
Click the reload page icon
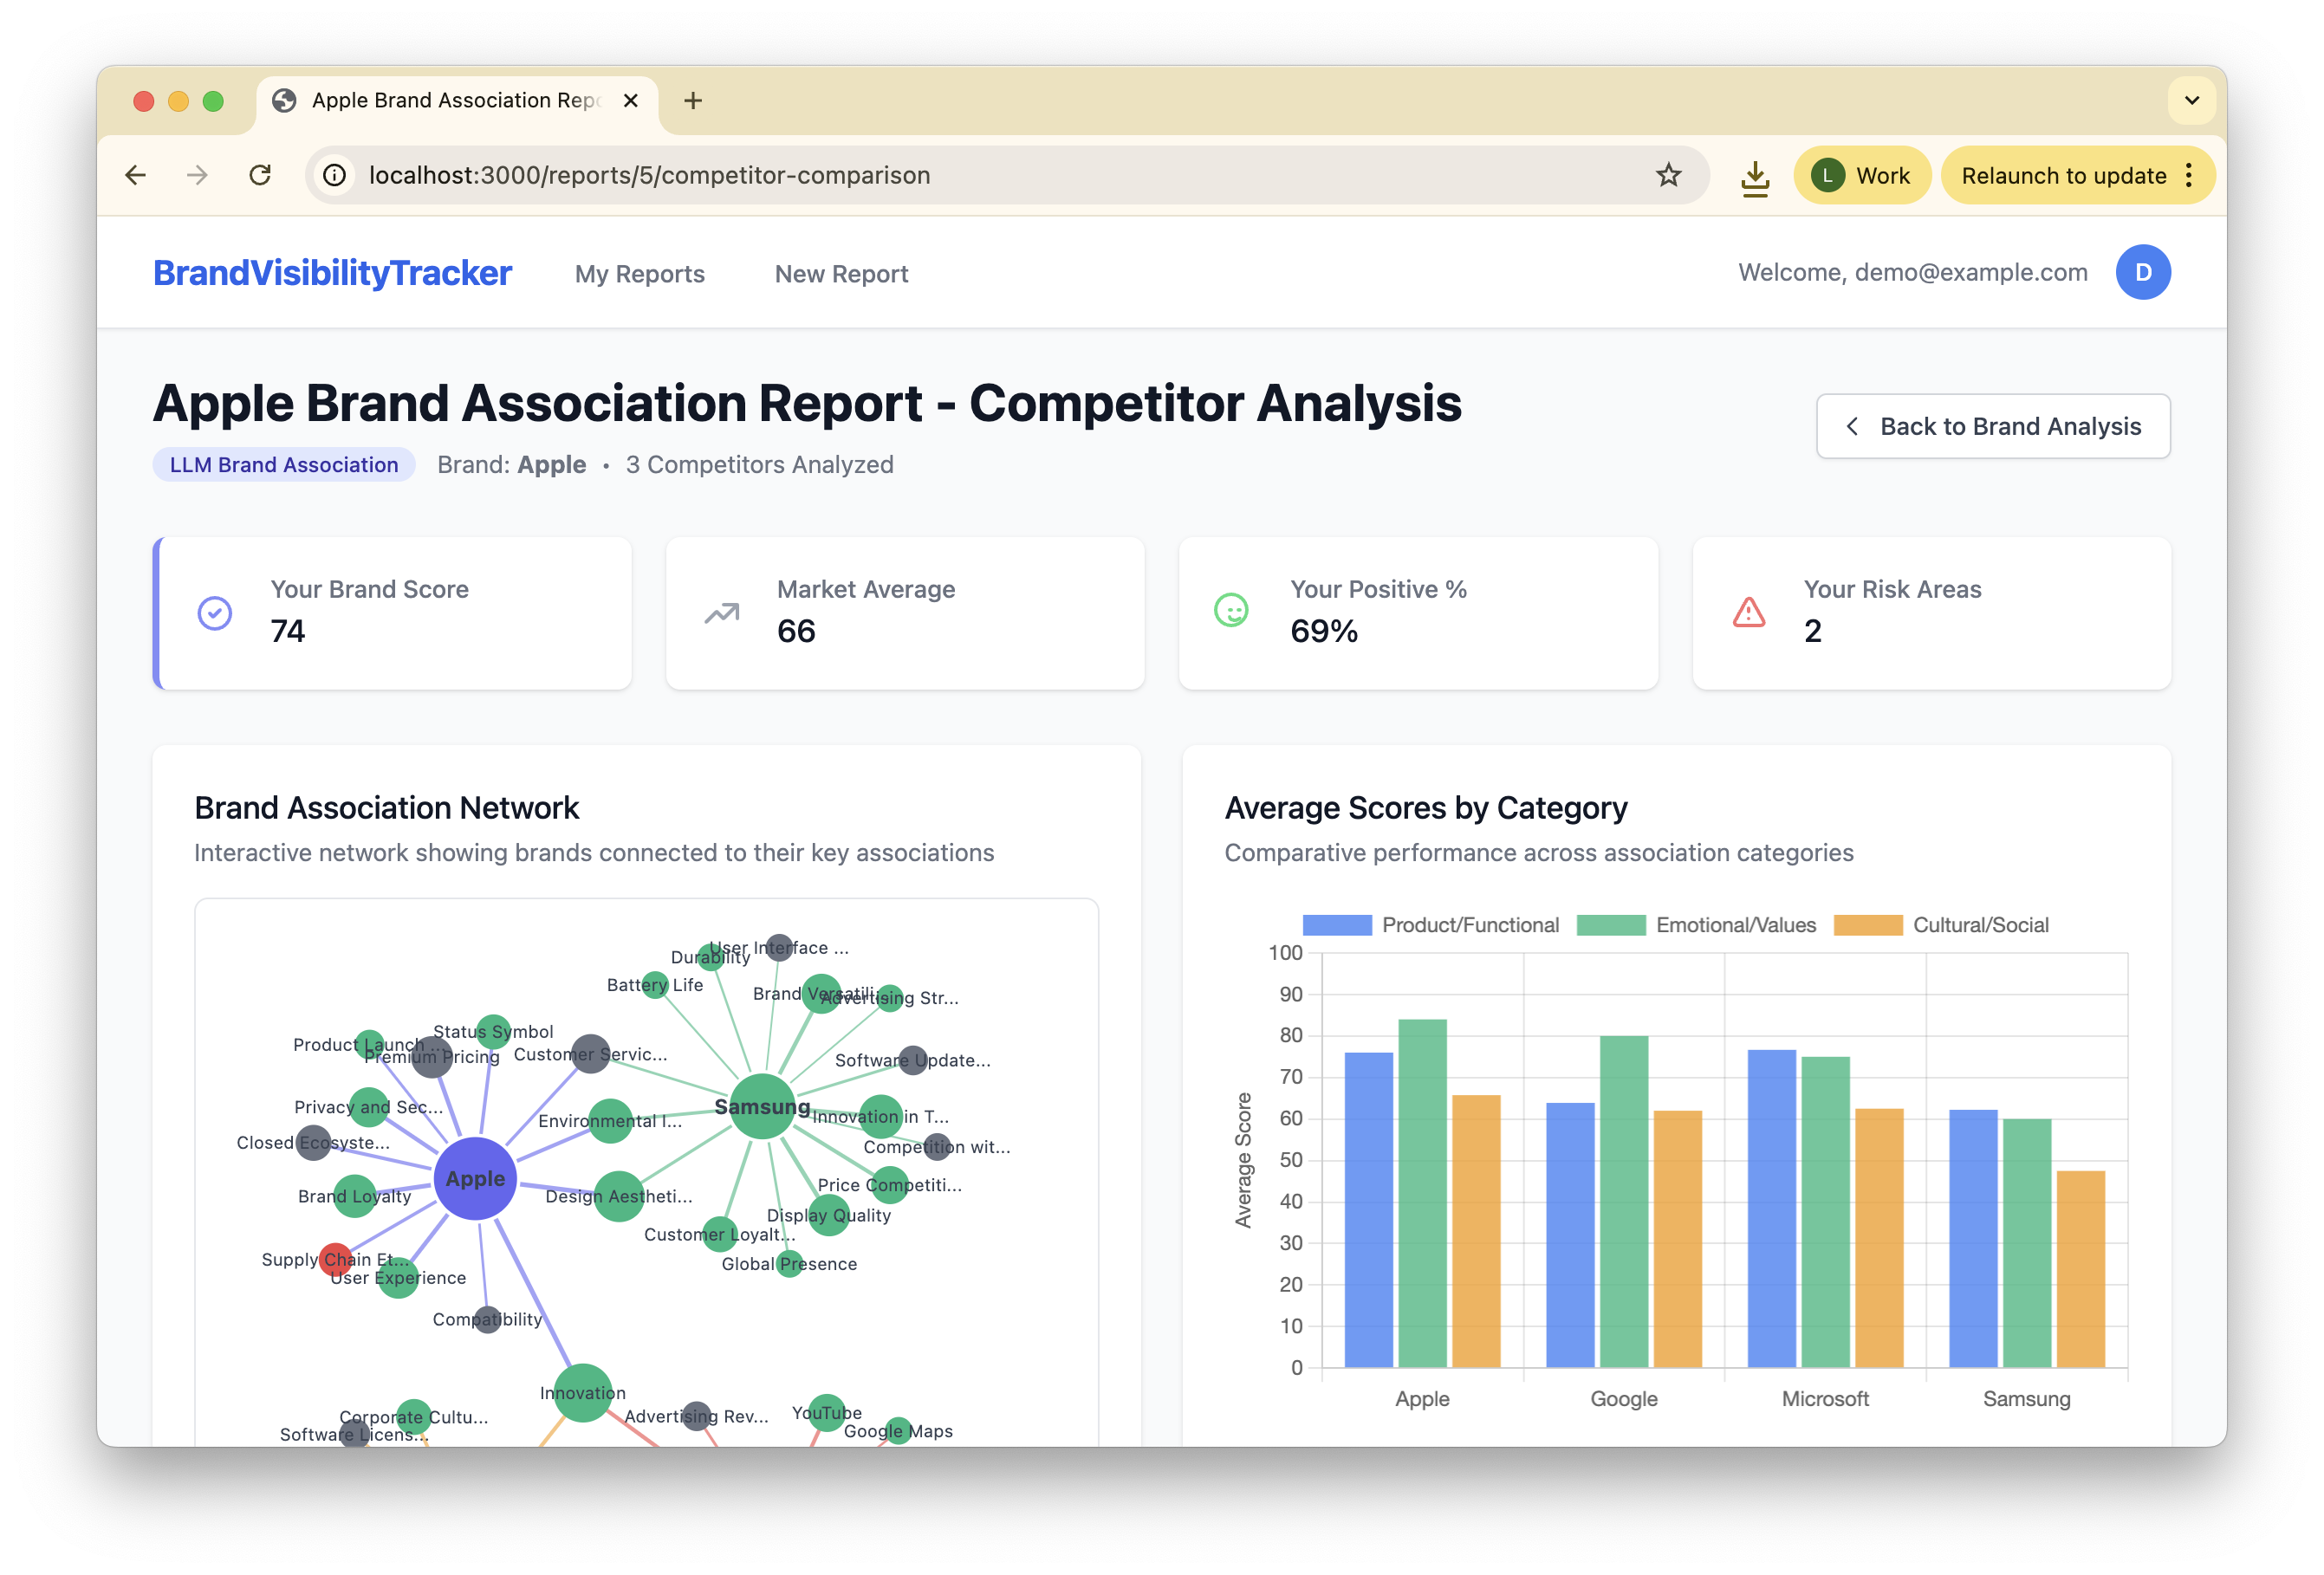click(261, 175)
